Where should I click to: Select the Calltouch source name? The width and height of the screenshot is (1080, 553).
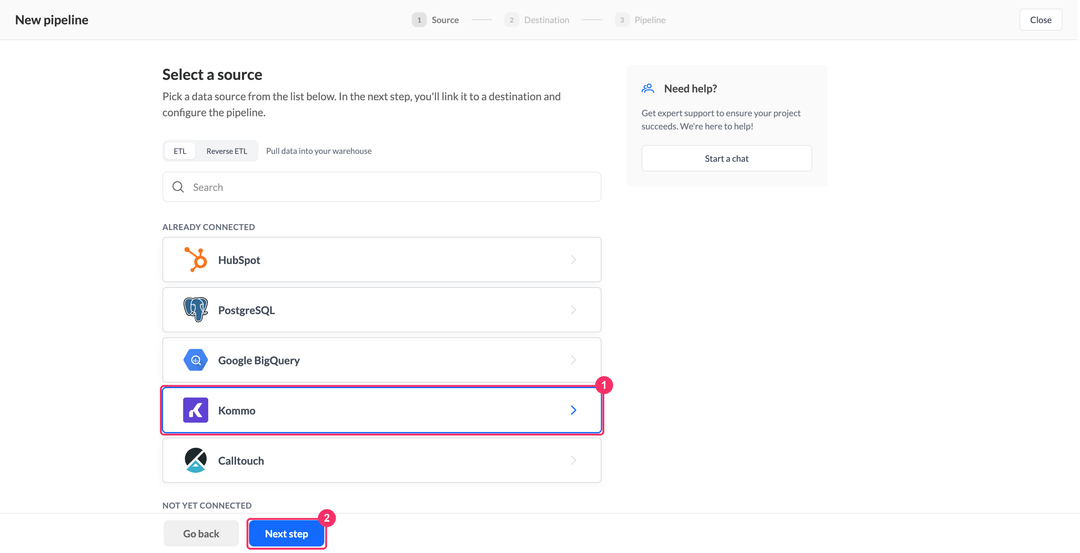coord(241,461)
